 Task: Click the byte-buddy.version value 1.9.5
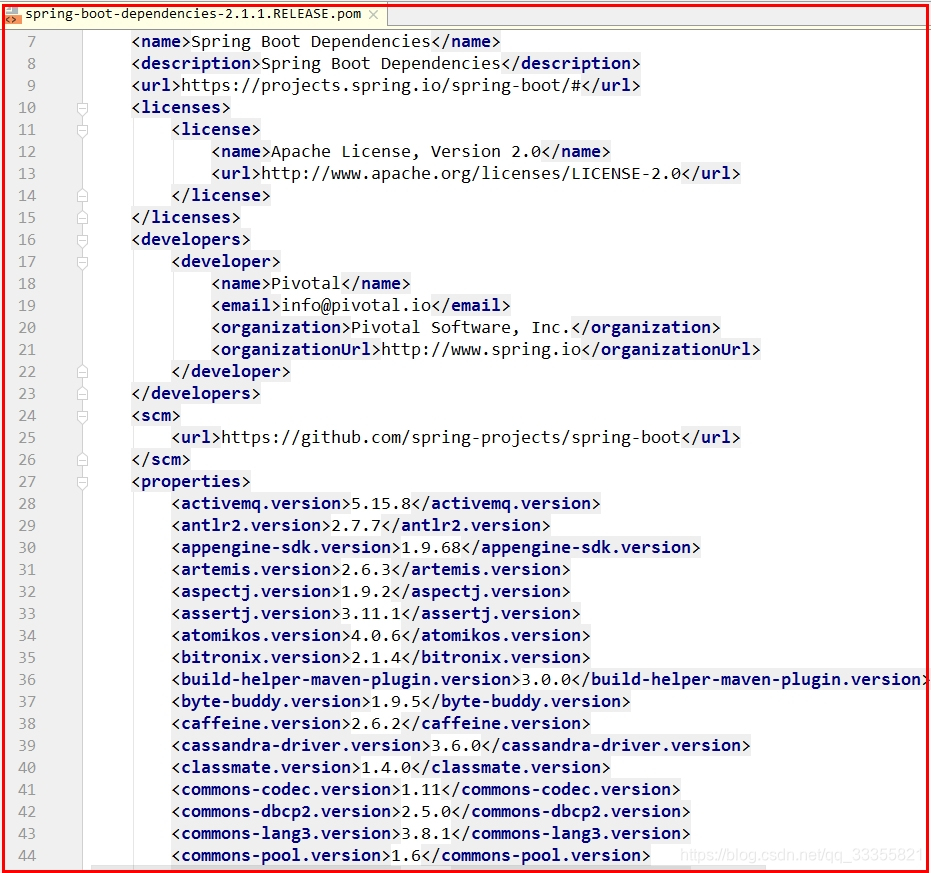pos(395,701)
